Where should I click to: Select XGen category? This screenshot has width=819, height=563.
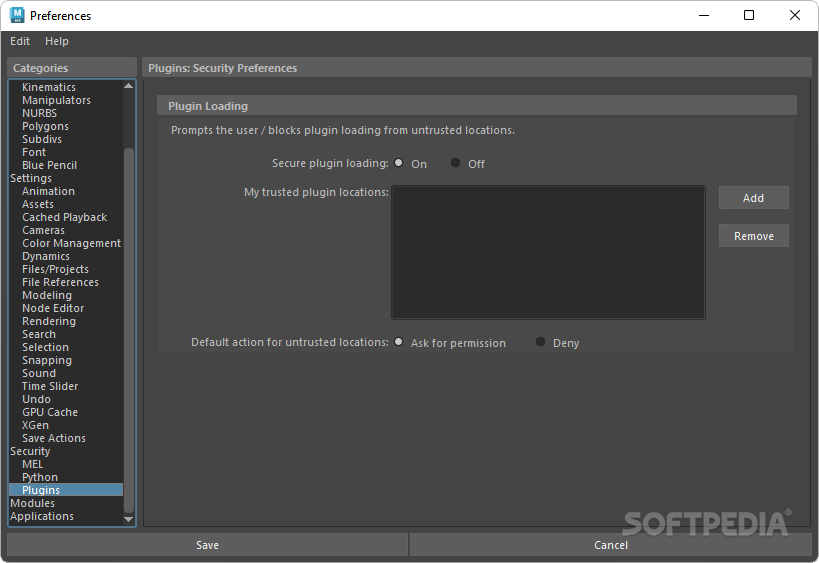tap(36, 426)
